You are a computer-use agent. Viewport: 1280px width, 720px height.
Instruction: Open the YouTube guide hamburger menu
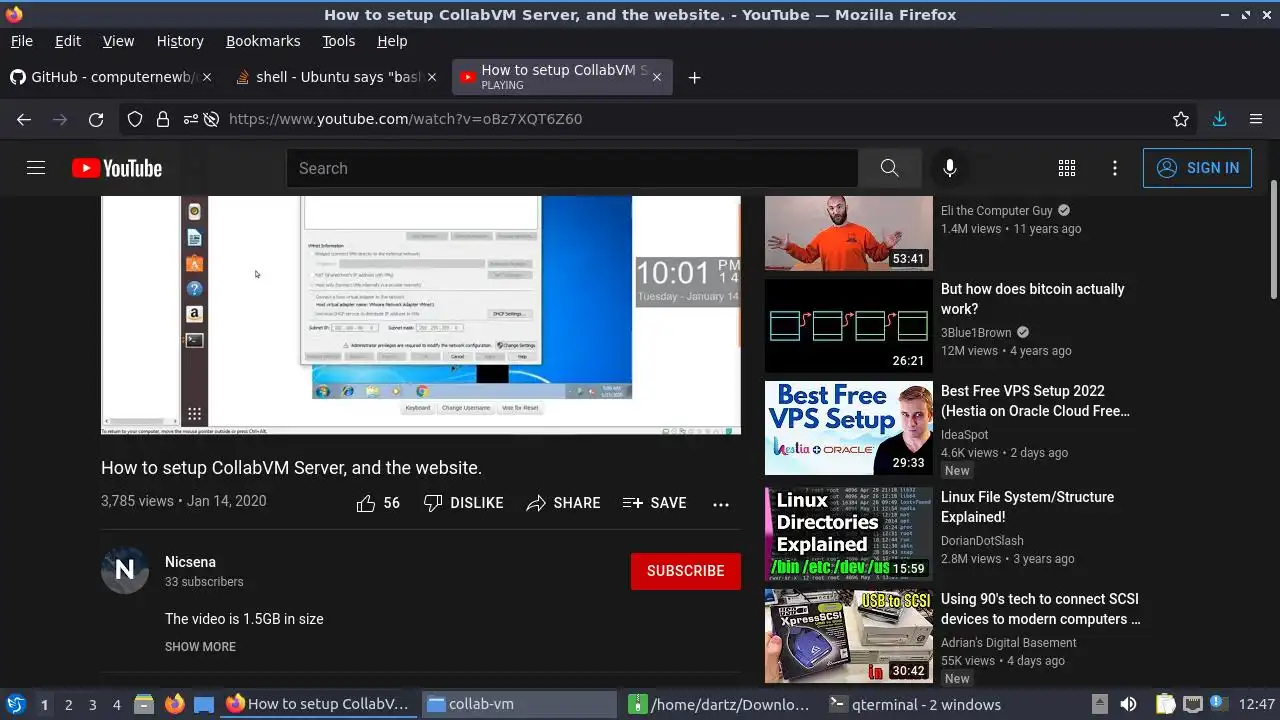36,168
